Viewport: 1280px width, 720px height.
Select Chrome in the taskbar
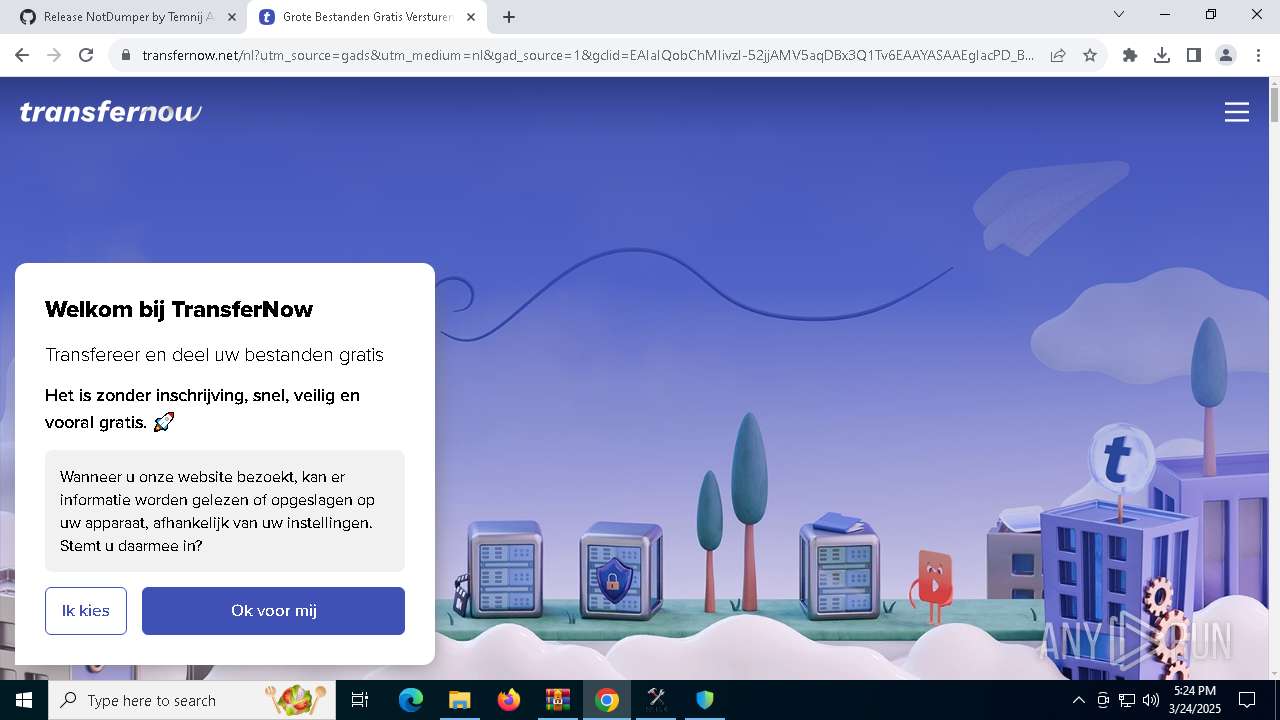(x=607, y=700)
